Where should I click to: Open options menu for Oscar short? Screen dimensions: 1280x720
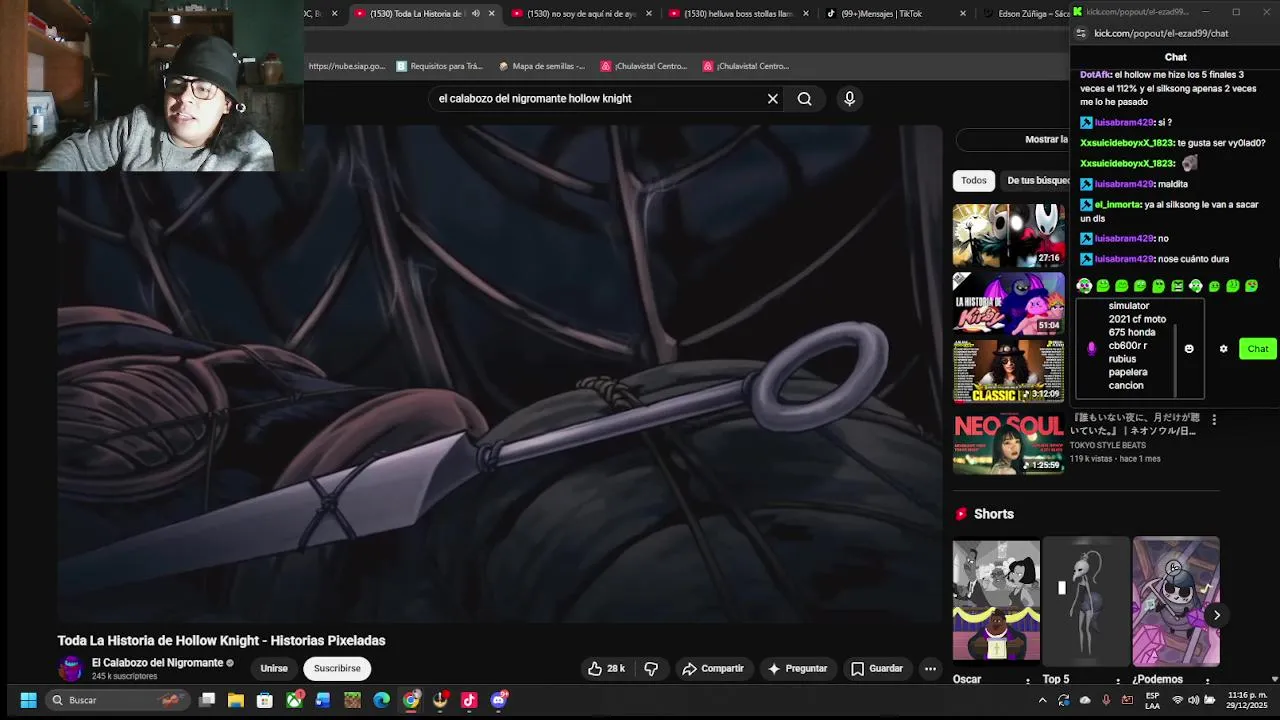[1027, 681]
